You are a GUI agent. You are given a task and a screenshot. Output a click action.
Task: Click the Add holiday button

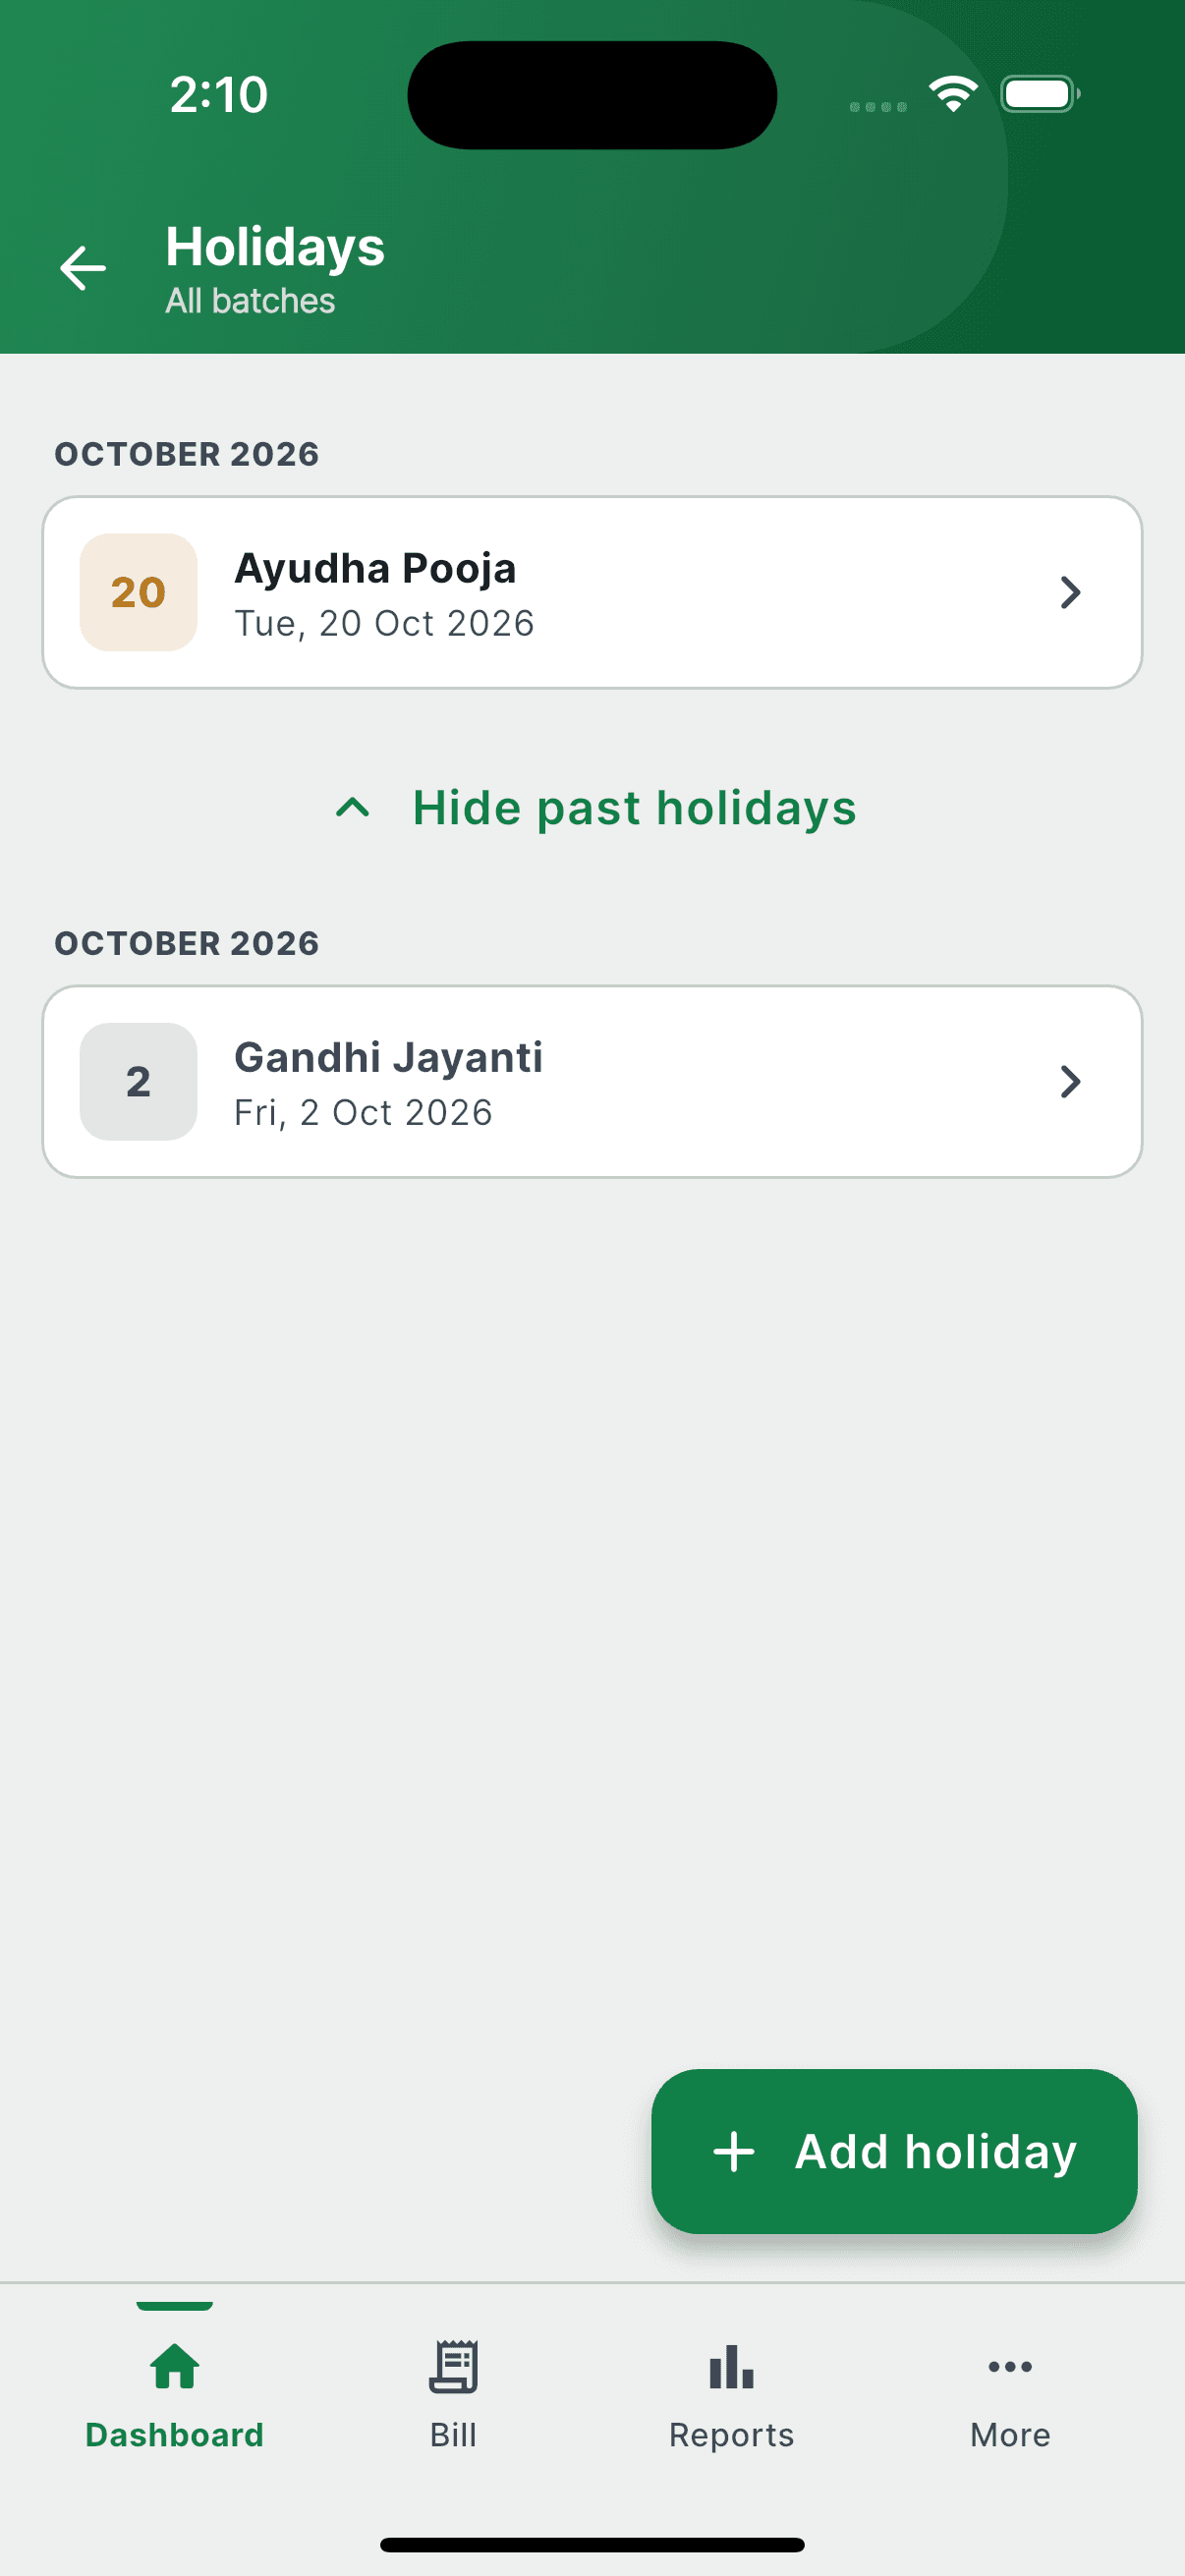pyautogui.click(x=894, y=2151)
